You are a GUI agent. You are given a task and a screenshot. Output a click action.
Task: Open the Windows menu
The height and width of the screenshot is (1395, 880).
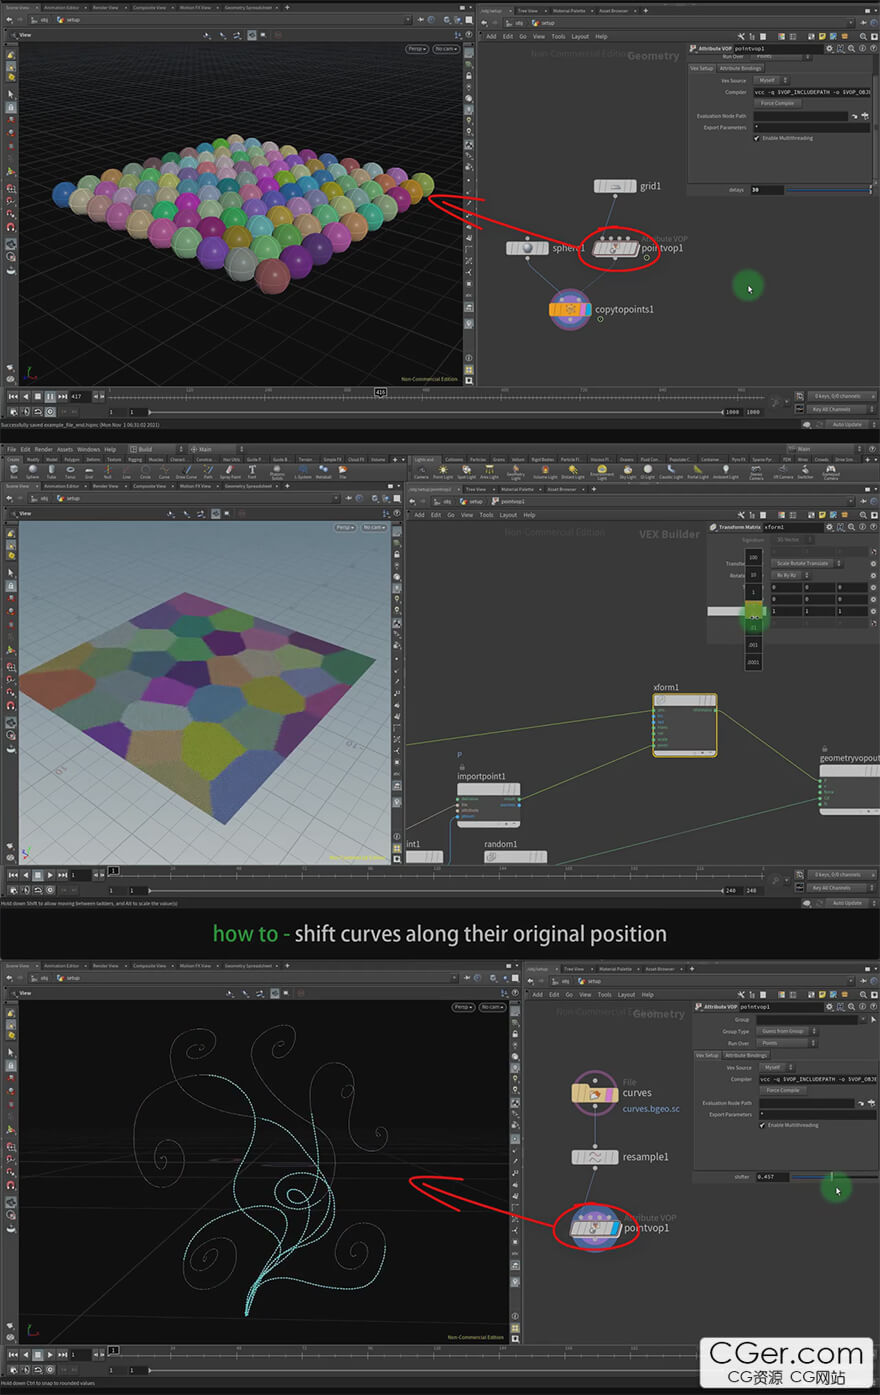(89, 449)
